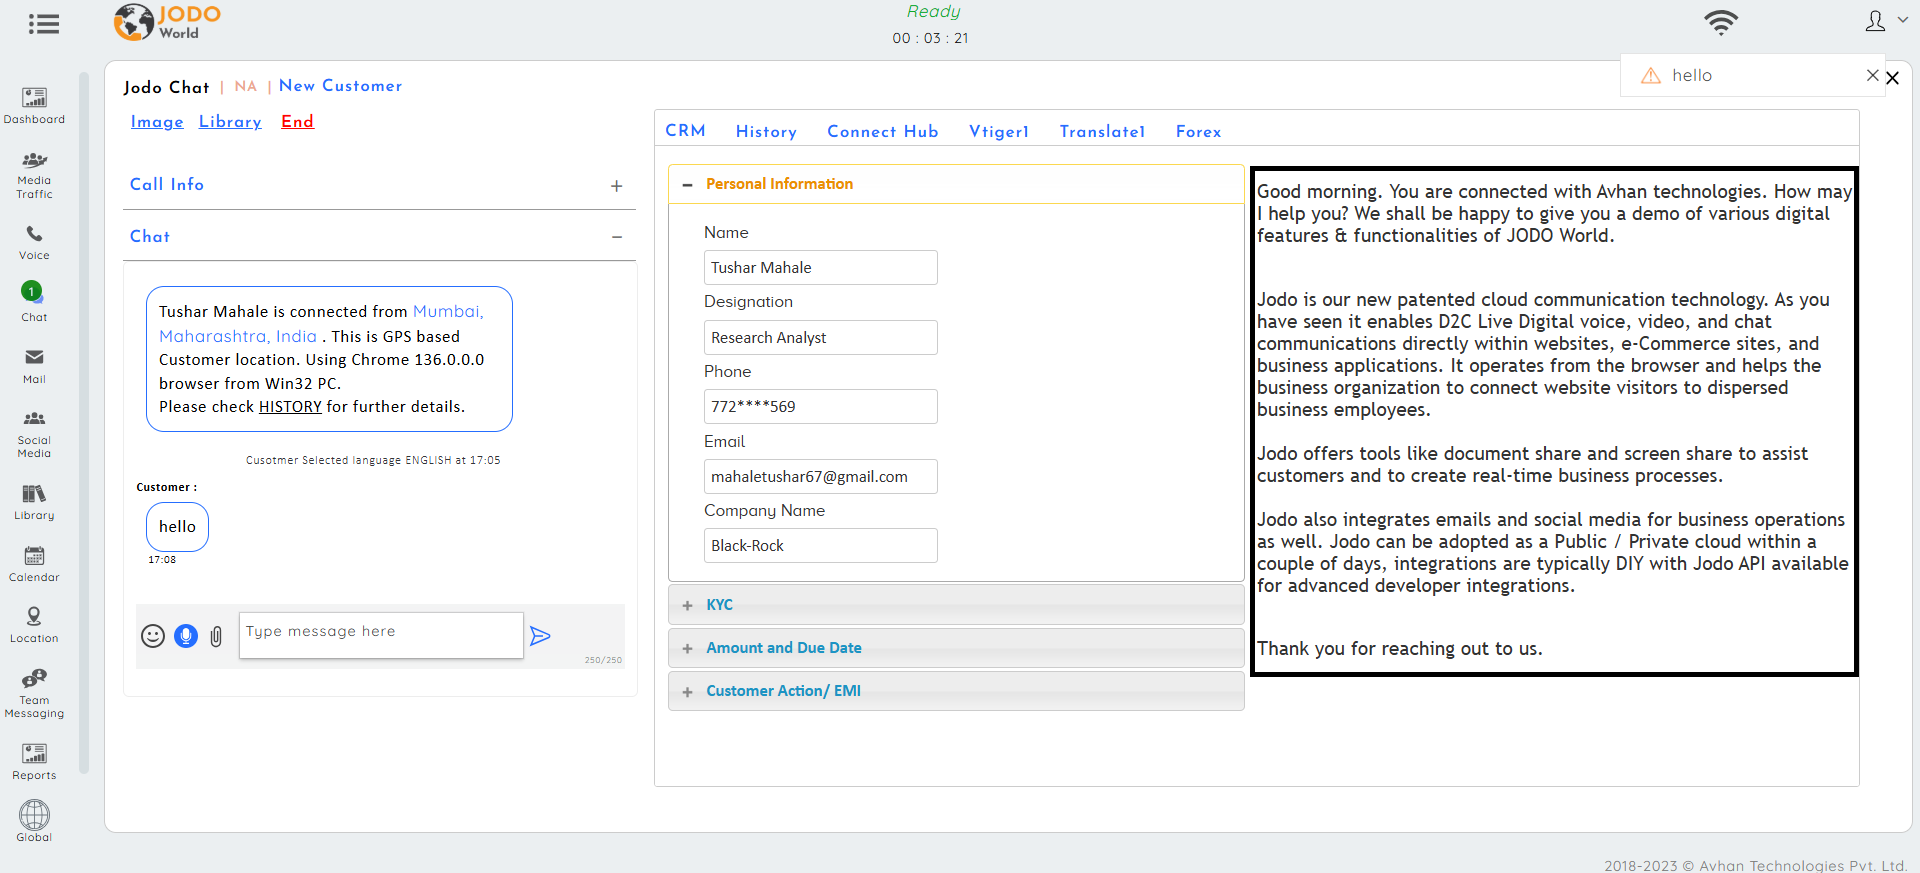The height and width of the screenshot is (873, 1920).
Task: Click the Ready status text
Action: pyautogui.click(x=933, y=12)
